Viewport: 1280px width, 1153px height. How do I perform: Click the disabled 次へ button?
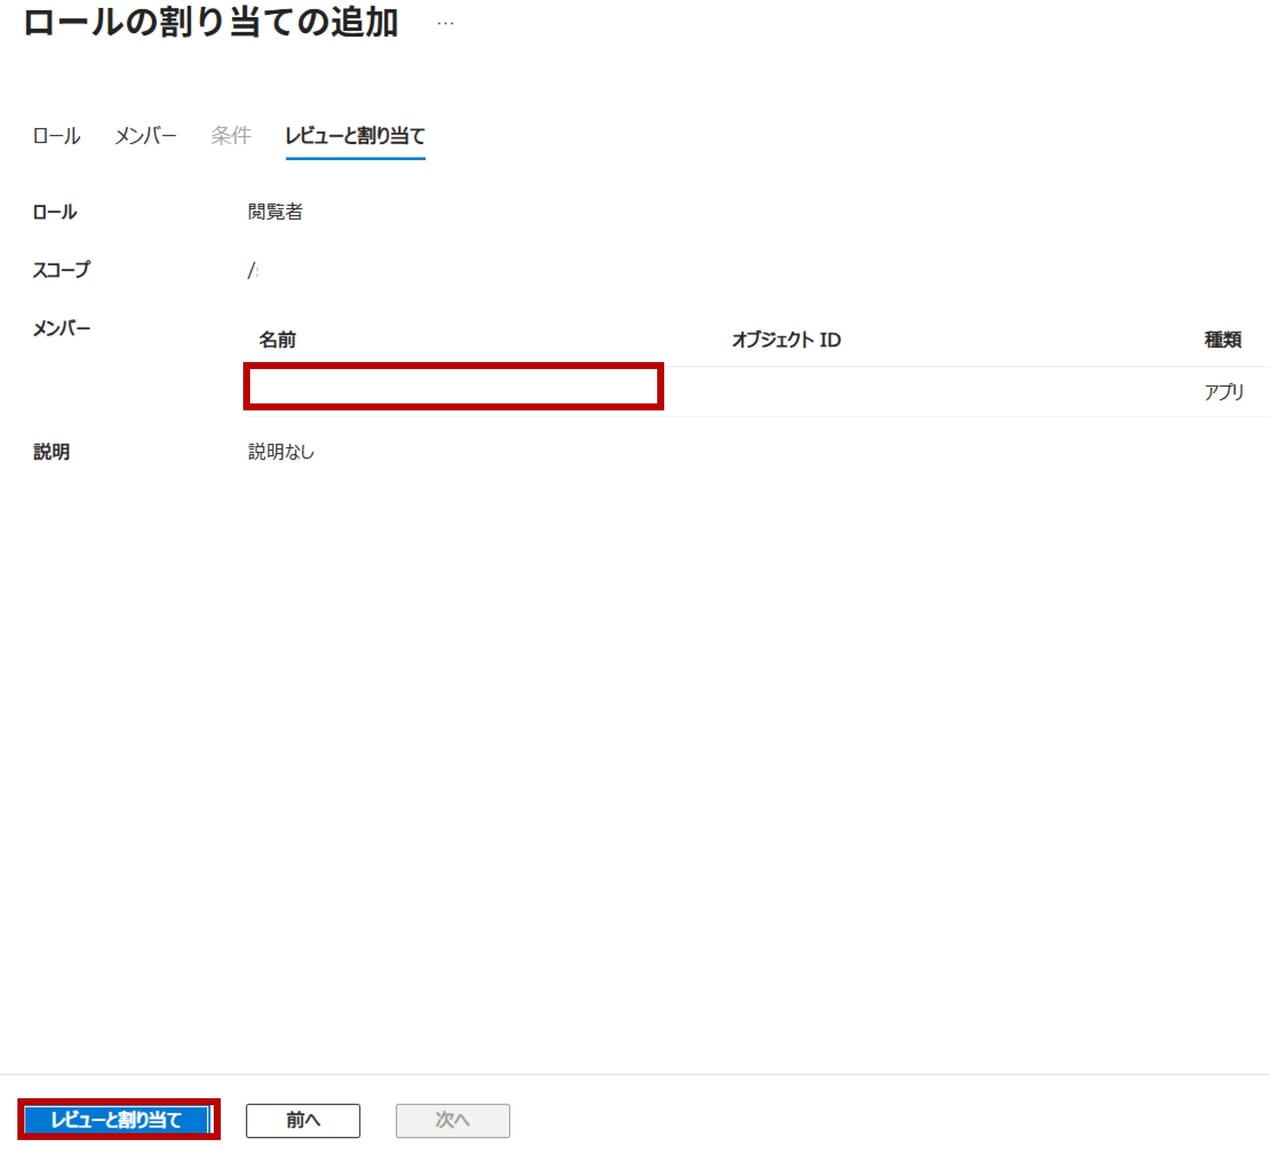coord(452,1120)
